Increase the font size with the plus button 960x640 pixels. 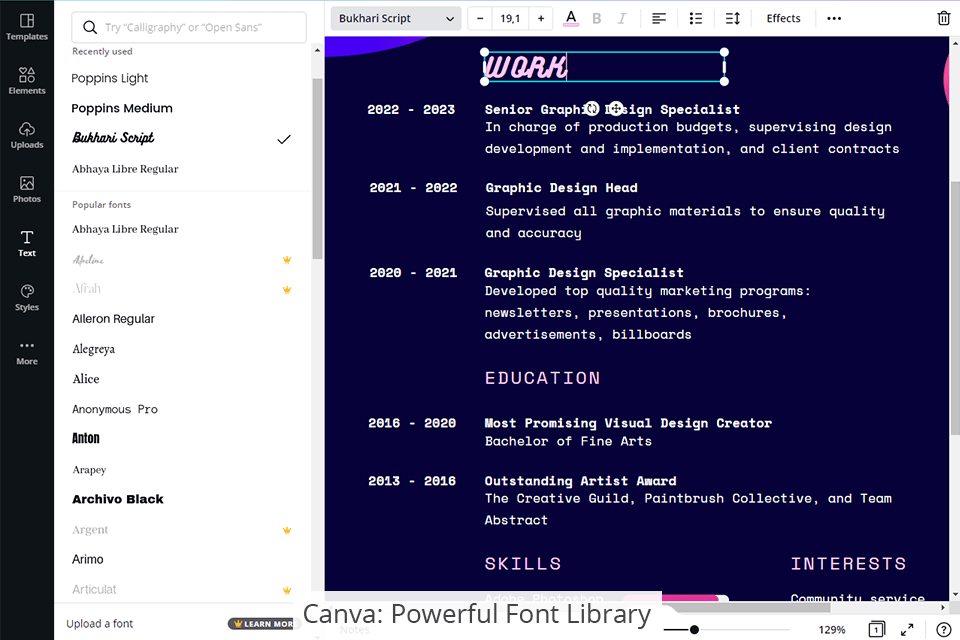[541, 18]
